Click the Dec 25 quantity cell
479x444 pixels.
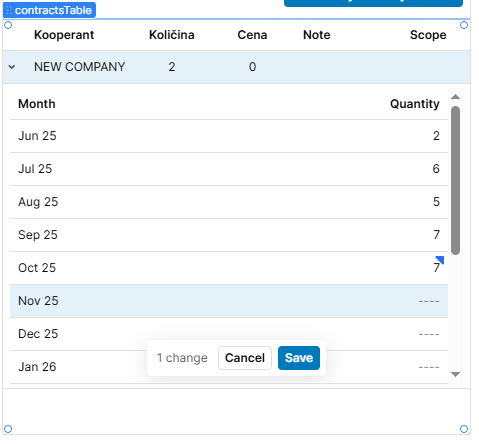point(429,334)
